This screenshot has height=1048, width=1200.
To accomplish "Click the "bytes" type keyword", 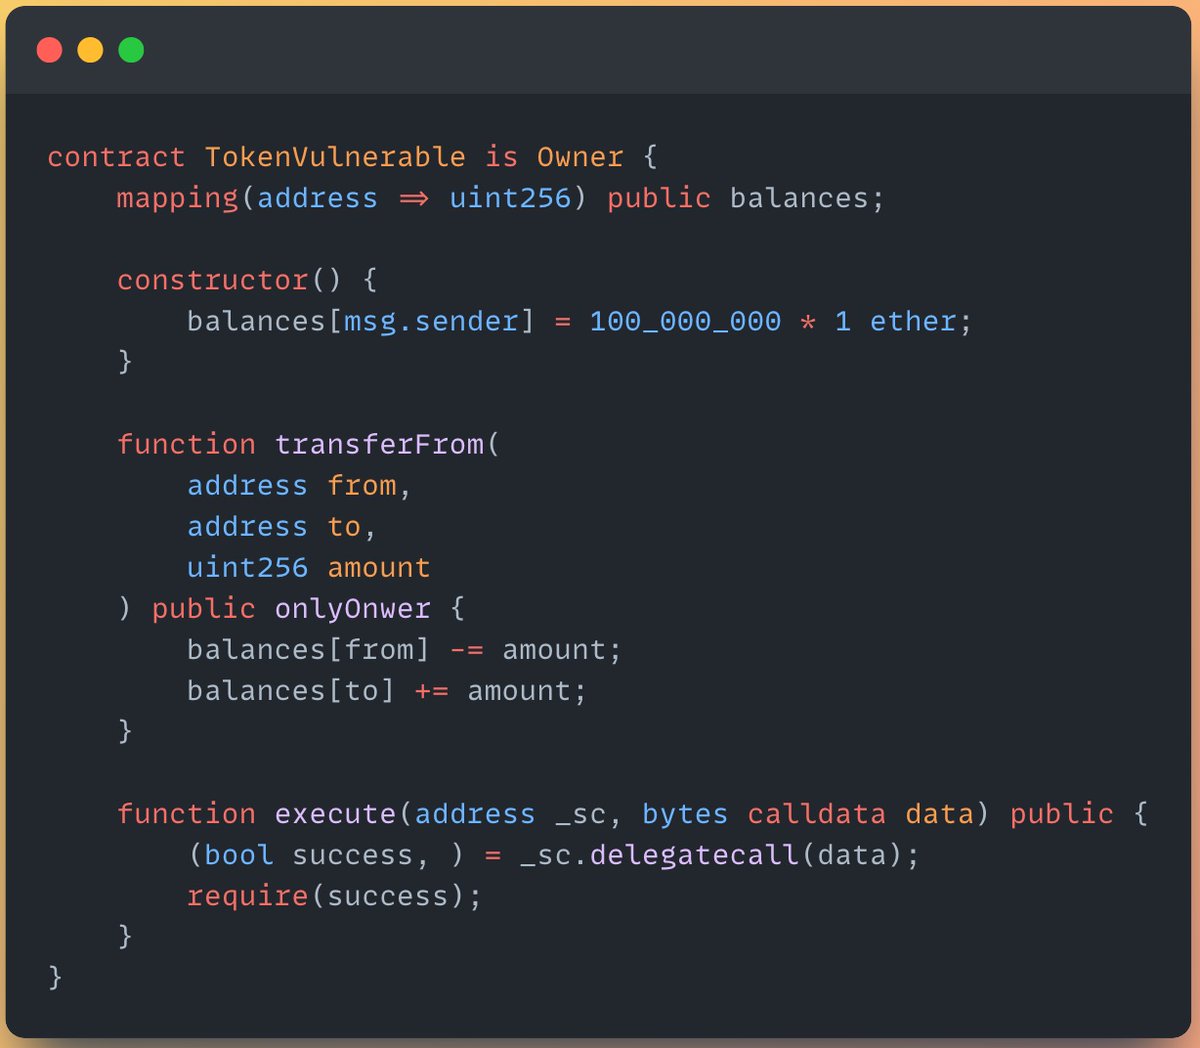I will (x=685, y=814).
